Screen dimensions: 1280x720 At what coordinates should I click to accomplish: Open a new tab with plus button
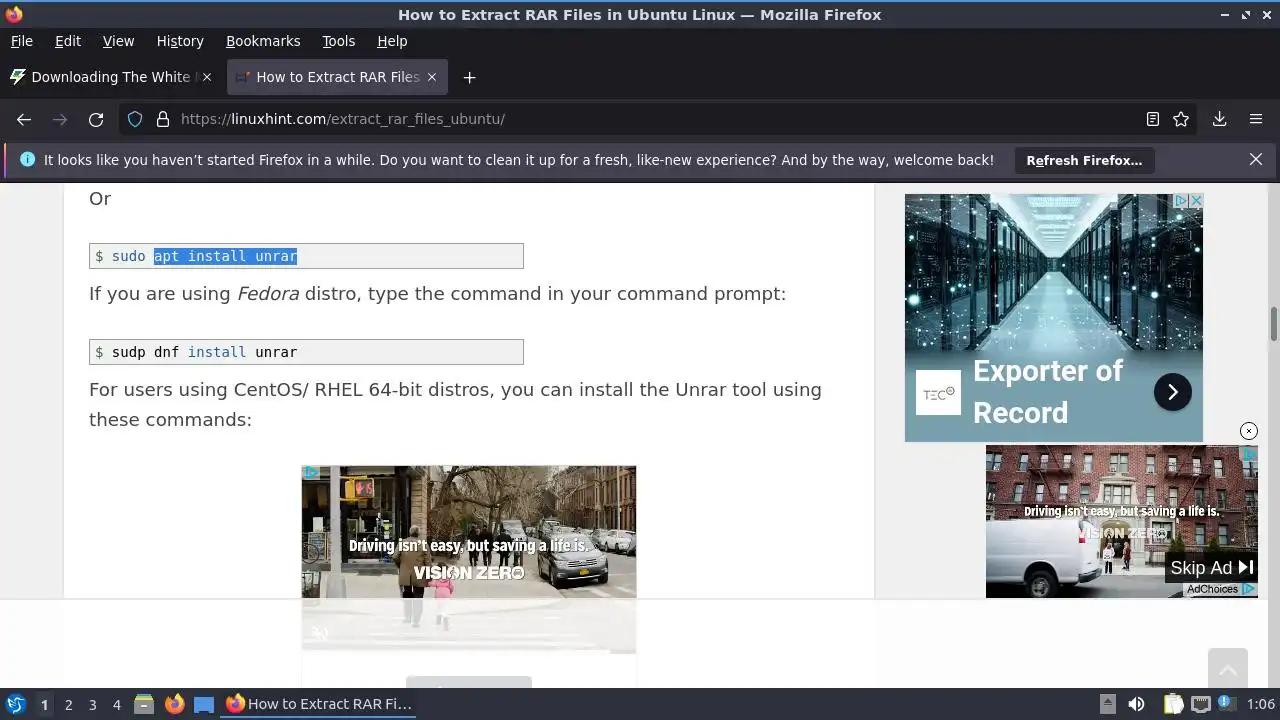tap(469, 77)
